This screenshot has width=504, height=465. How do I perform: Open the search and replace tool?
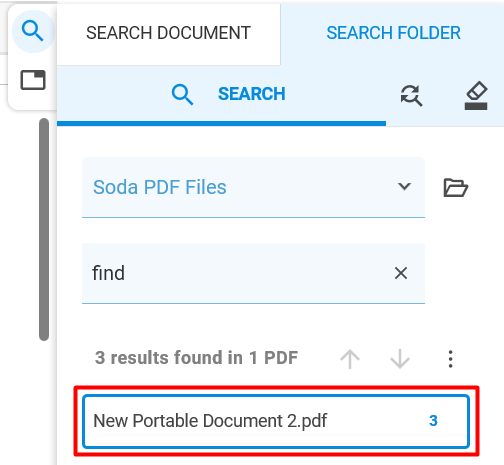(411, 95)
